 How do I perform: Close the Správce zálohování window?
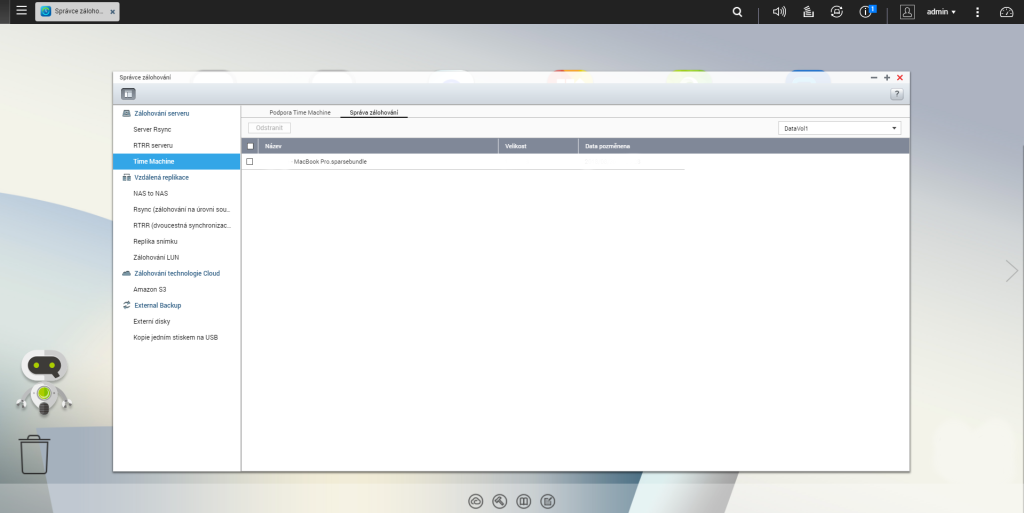(x=900, y=78)
